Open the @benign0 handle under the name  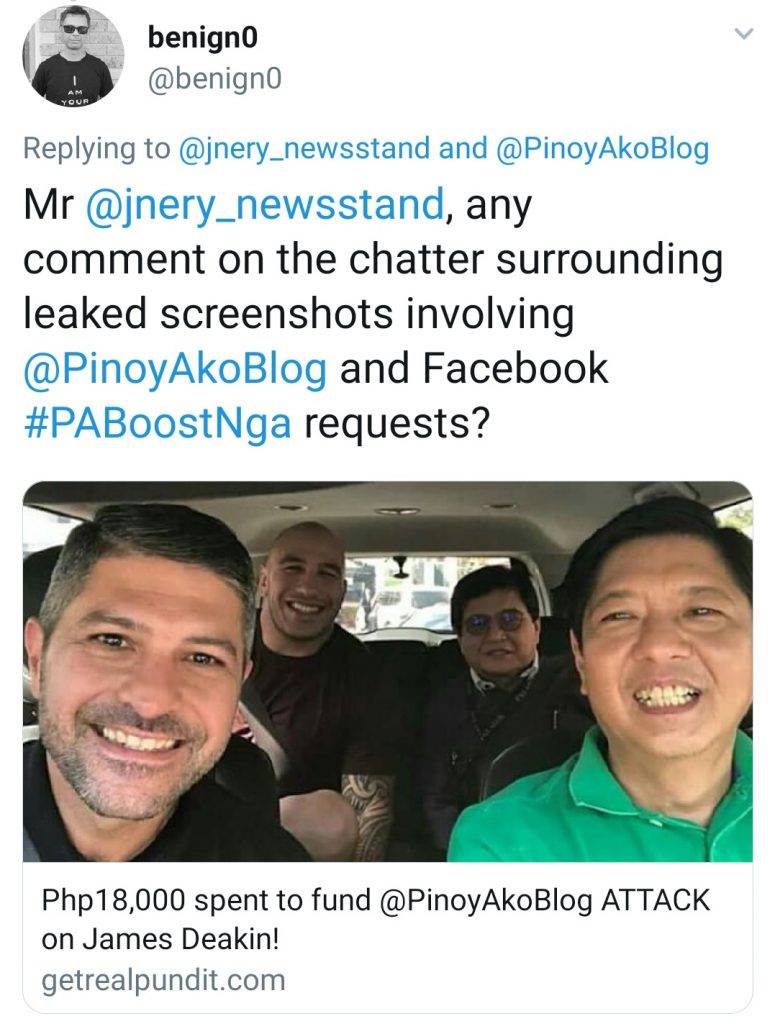[x=215, y=79]
